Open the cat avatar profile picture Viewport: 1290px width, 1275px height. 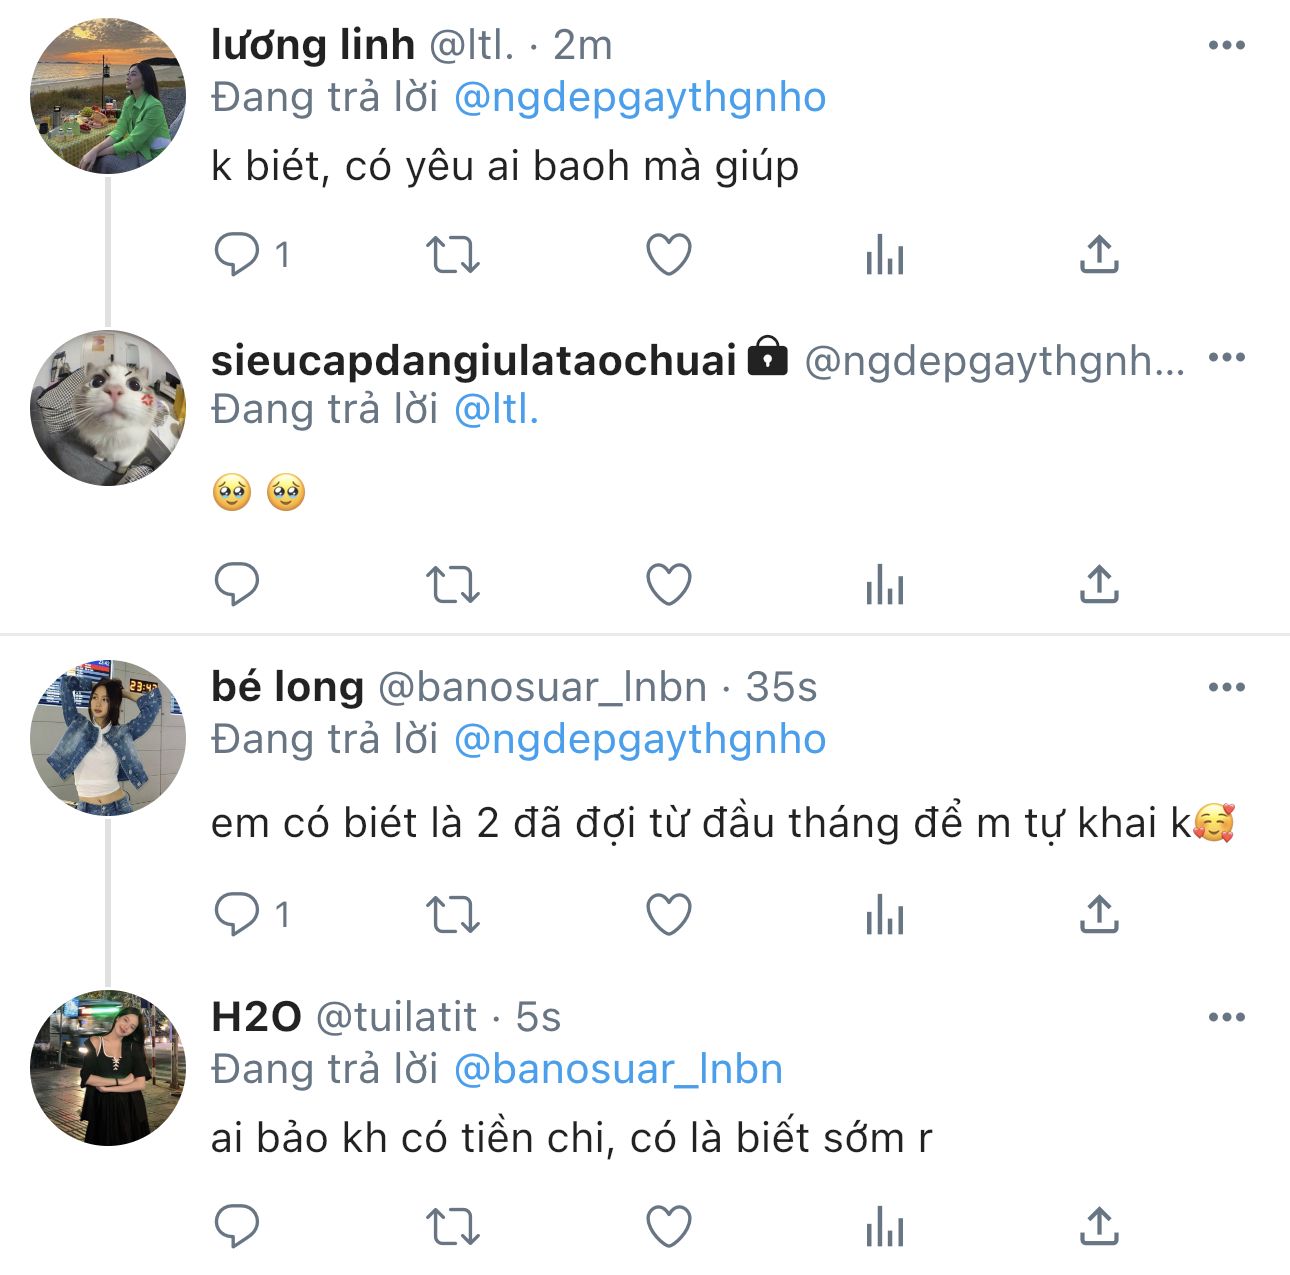(108, 408)
